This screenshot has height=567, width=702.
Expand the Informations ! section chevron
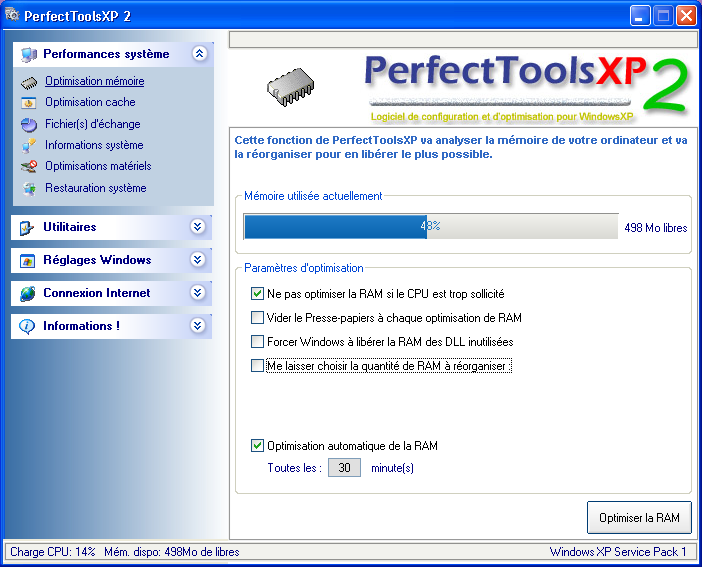tap(197, 325)
